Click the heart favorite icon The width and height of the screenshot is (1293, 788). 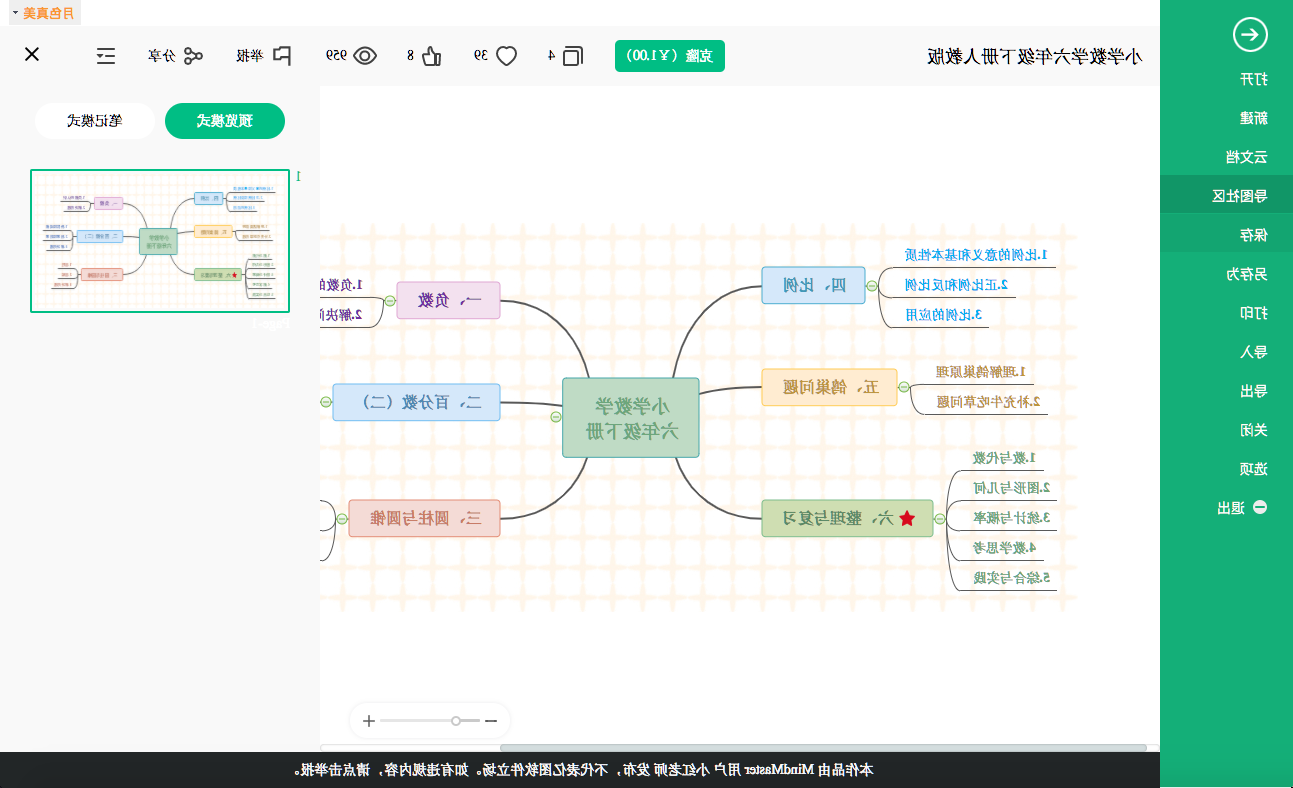[x=507, y=56]
